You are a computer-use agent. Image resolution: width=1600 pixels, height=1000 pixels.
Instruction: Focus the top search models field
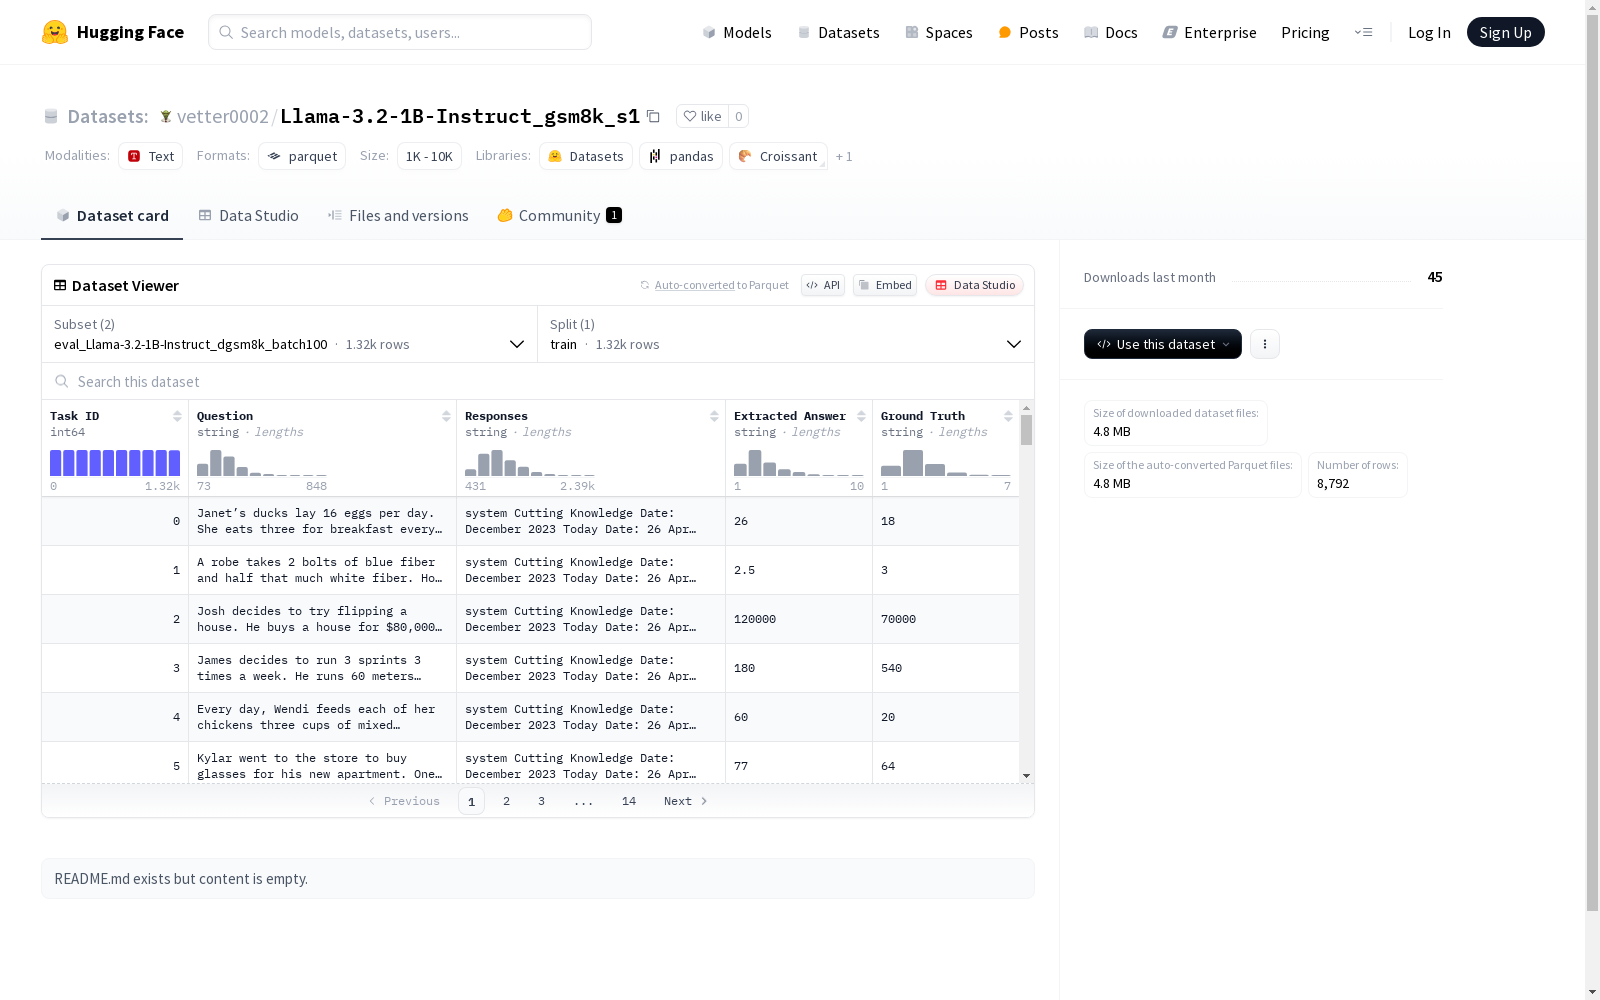[x=400, y=32]
